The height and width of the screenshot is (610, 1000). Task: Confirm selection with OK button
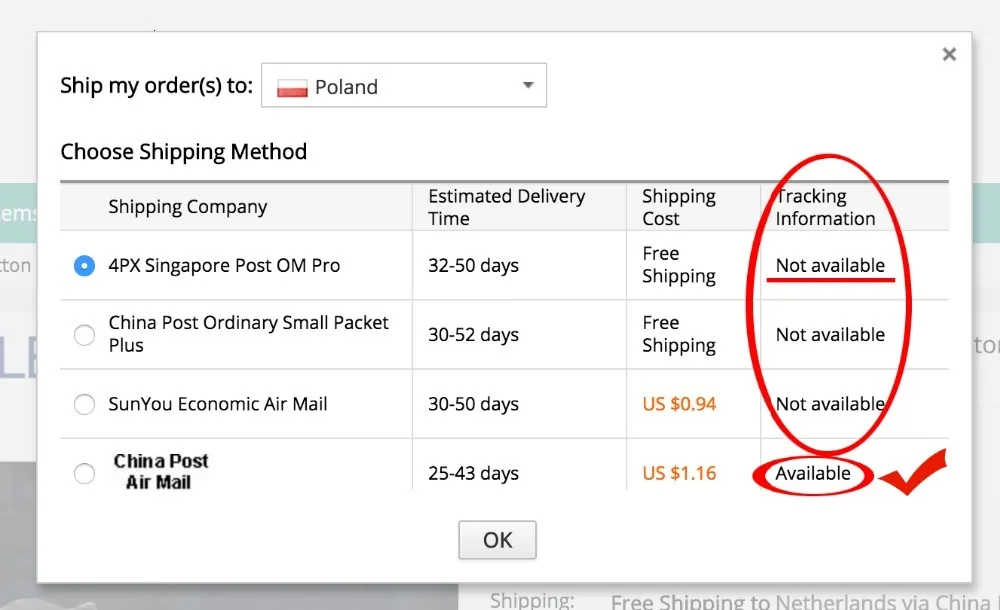pyautogui.click(x=497, y=540)
